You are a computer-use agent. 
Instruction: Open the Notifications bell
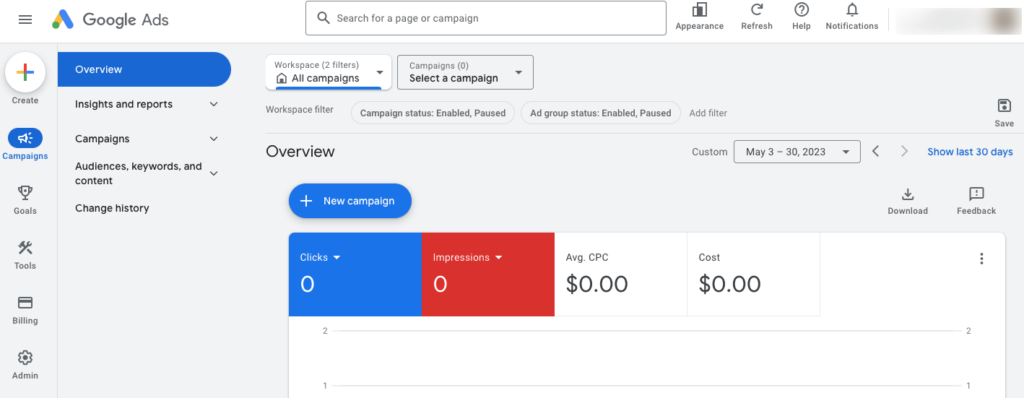[852, 17]
